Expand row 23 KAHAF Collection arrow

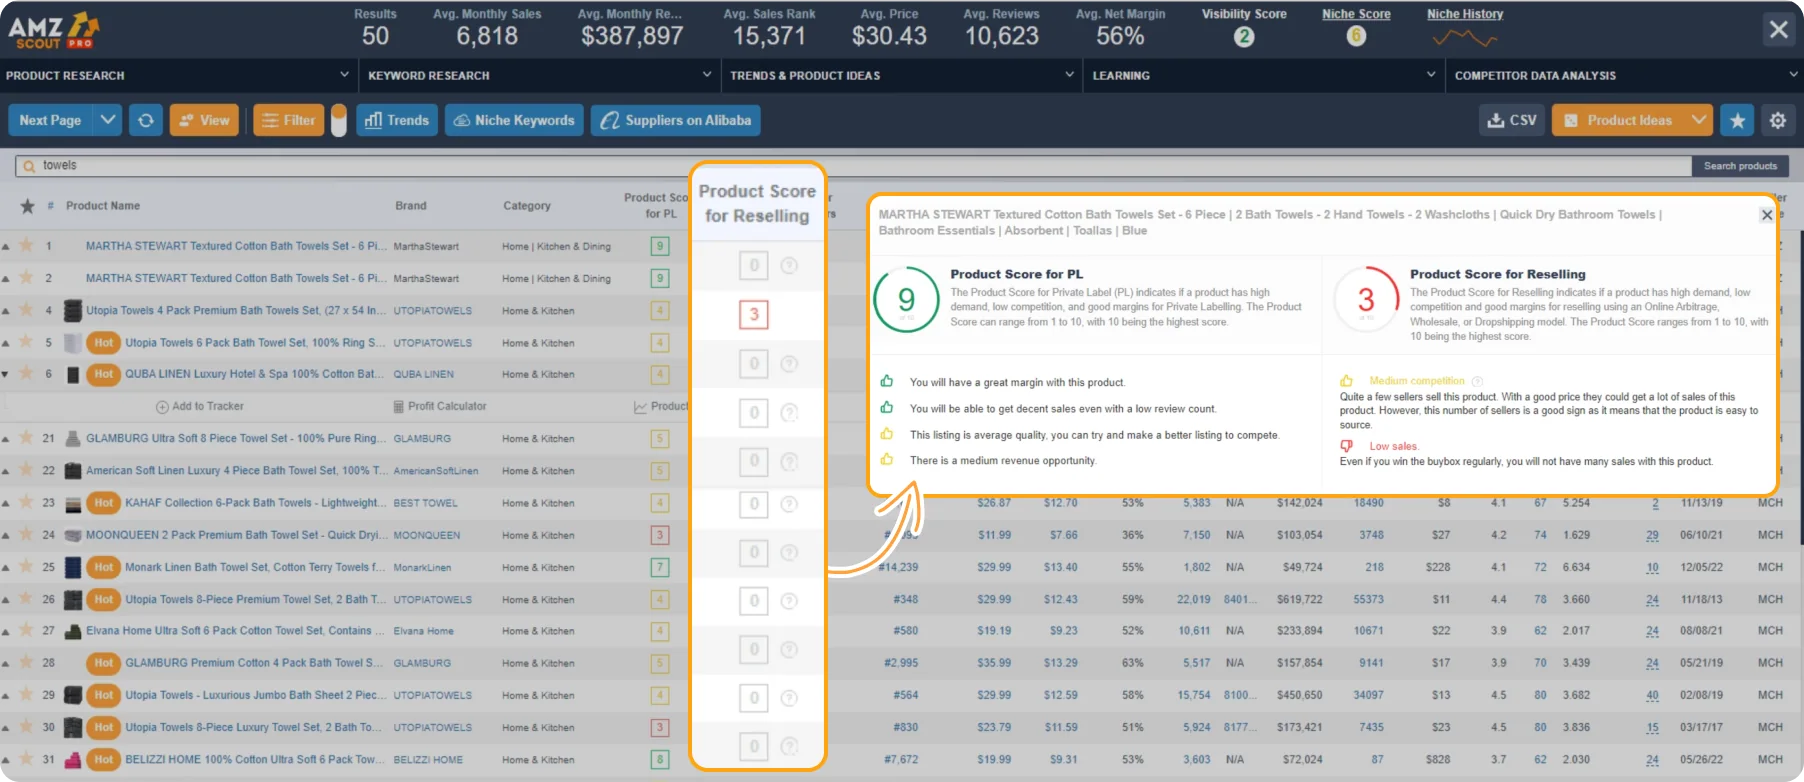click(x=6, y=503)
